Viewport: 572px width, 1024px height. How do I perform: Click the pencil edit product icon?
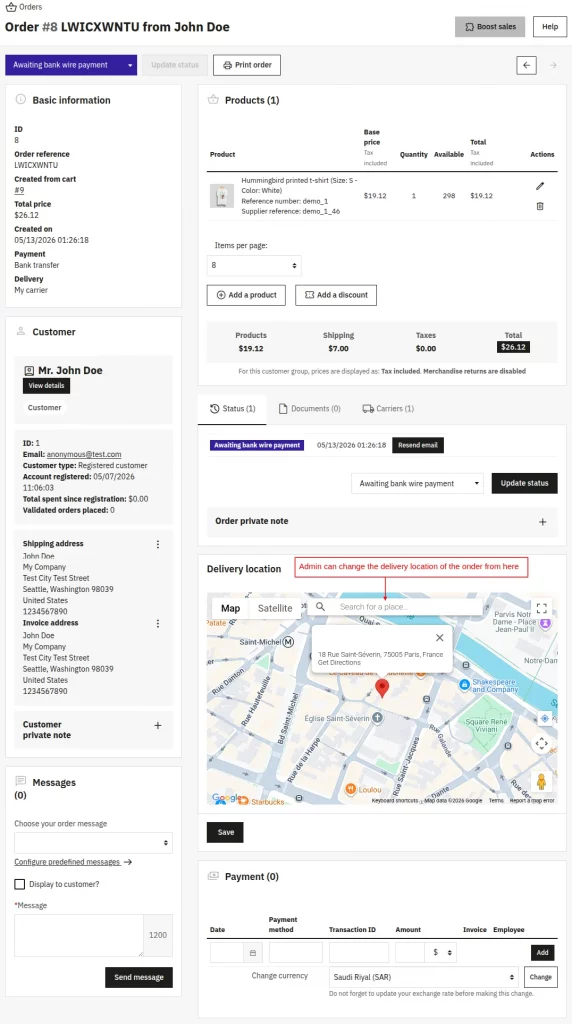tap(539, 186)
